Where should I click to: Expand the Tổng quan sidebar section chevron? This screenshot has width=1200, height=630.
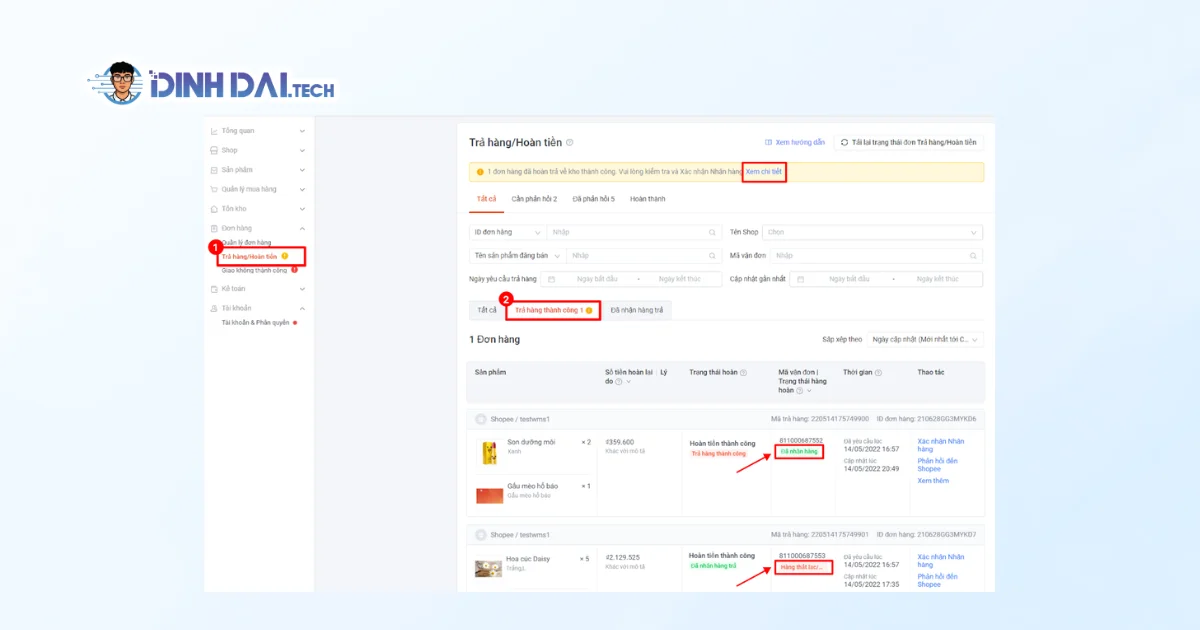pos(302,131)
